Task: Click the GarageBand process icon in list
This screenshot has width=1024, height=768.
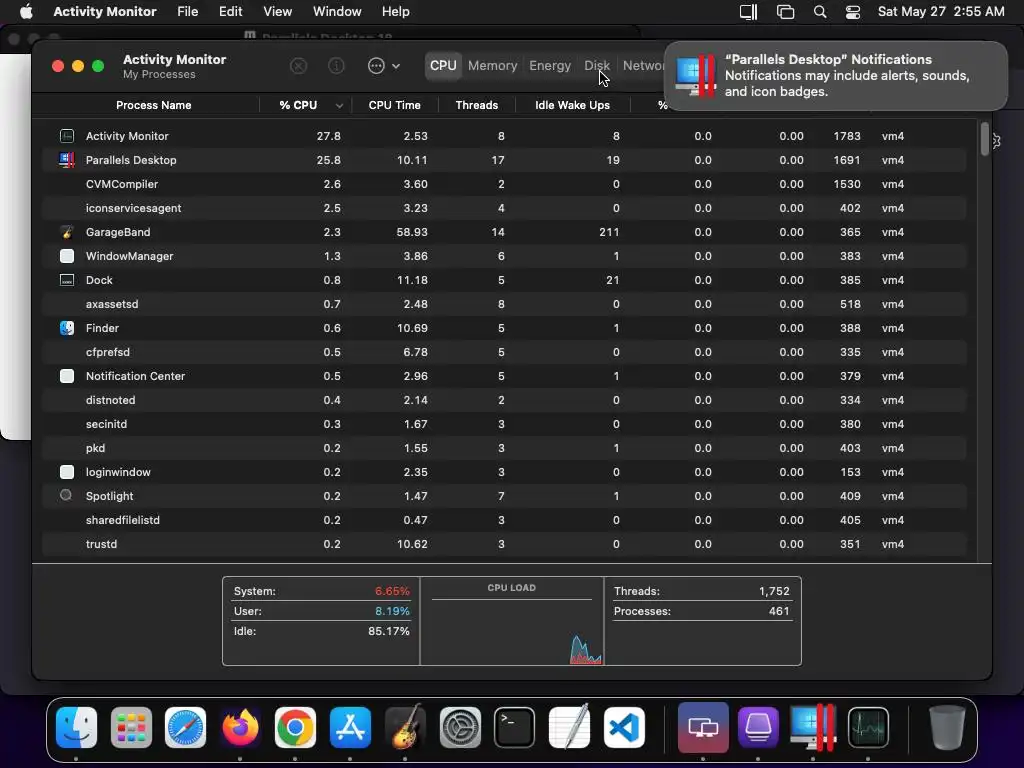Action: coord(67,232)
